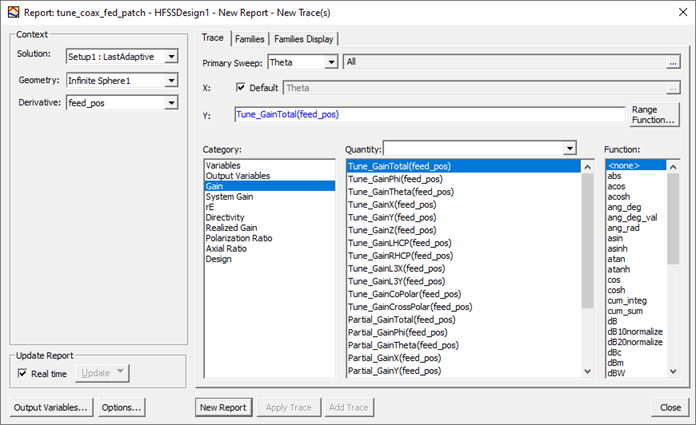Select Directivity in the Category list
This screenshot has width=696, height=425.
click(225, 217)
